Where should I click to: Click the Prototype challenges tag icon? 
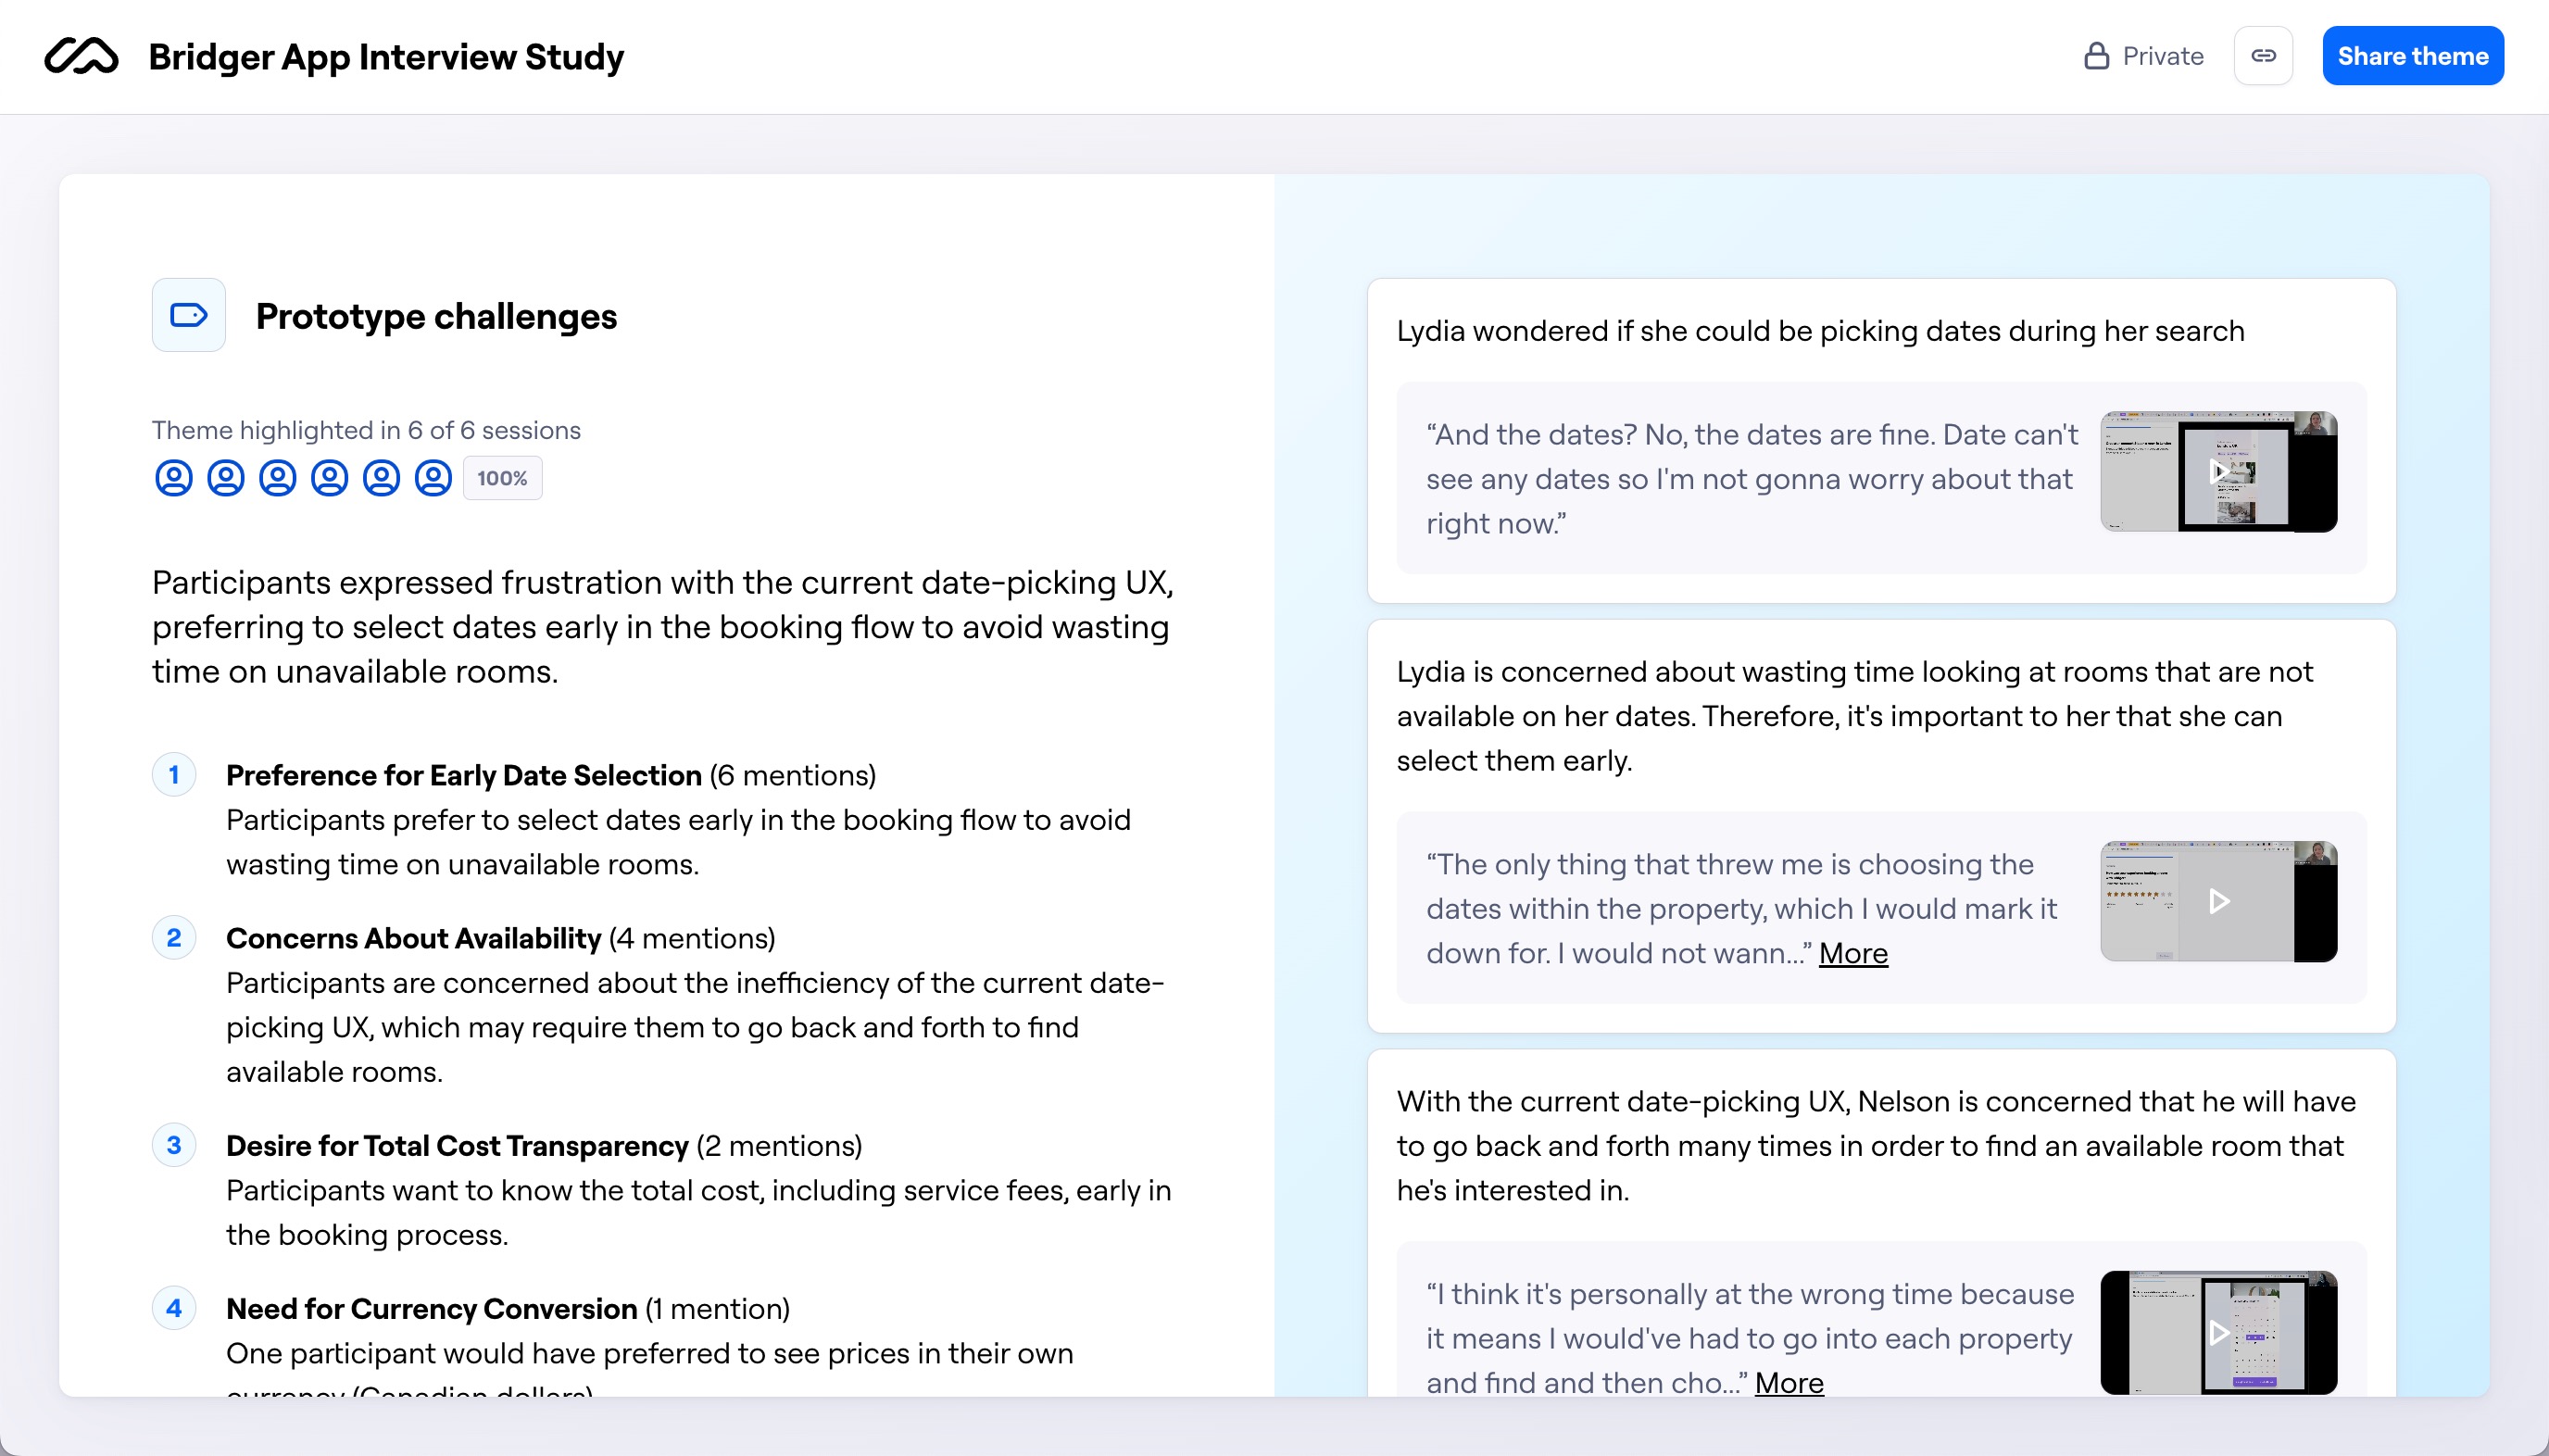click(188, 315)
